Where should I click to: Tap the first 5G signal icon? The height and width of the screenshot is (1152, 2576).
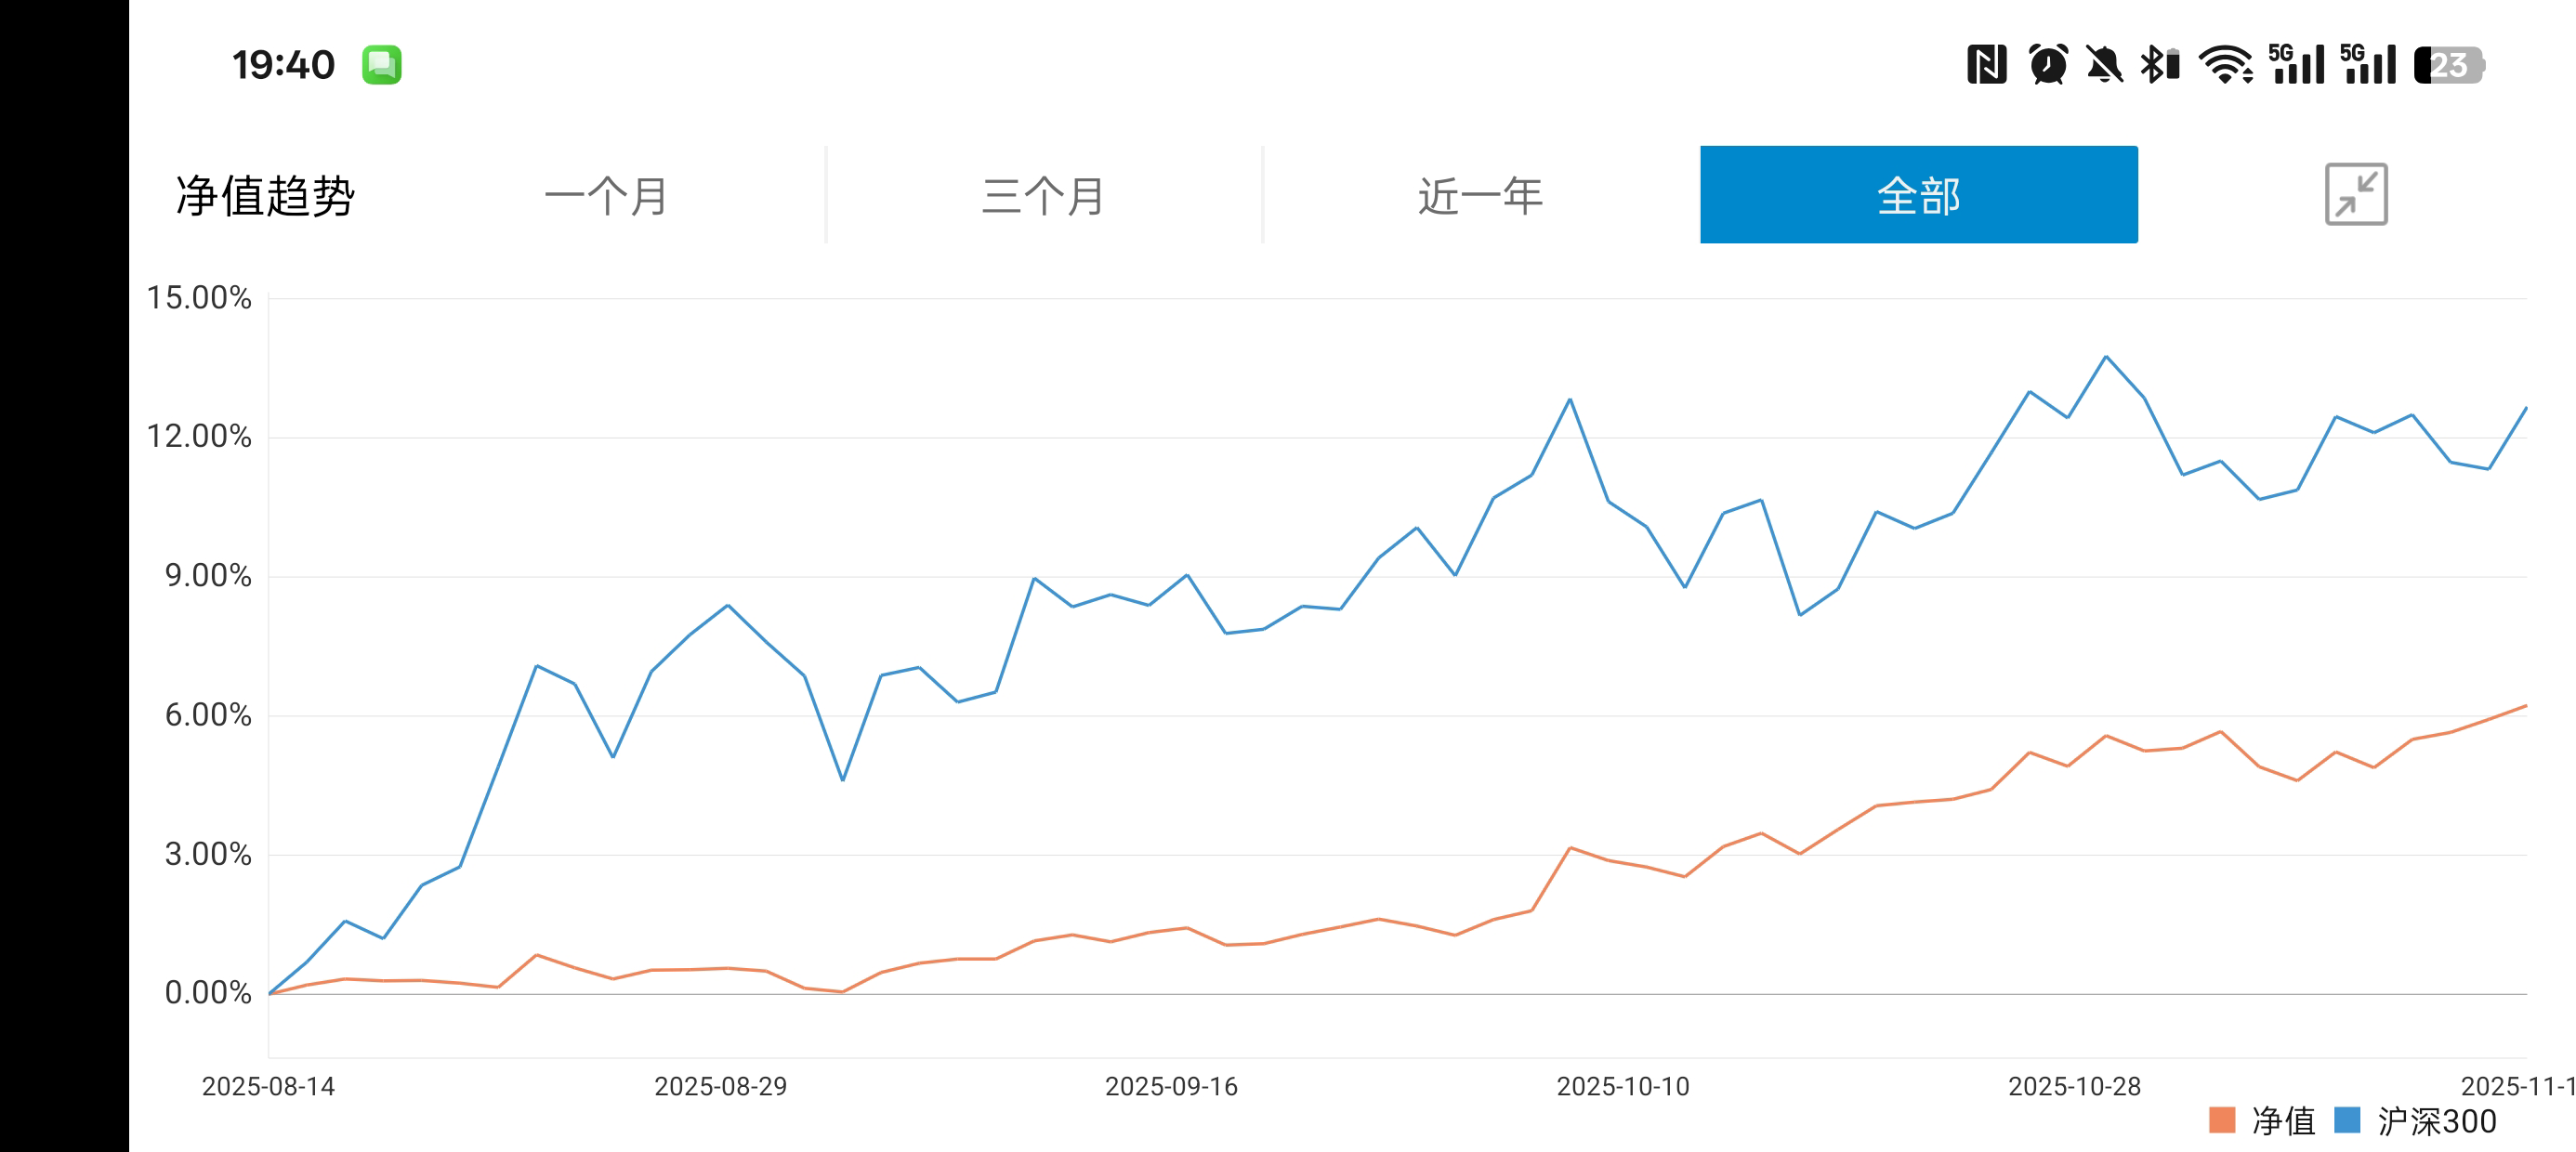[x=2296, y=65]
